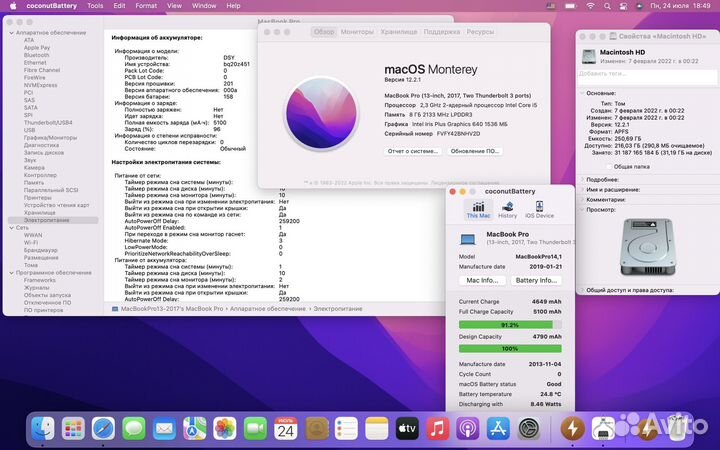
Task: Click the 91.2% charge capacity bar
Action: point(510,325)
